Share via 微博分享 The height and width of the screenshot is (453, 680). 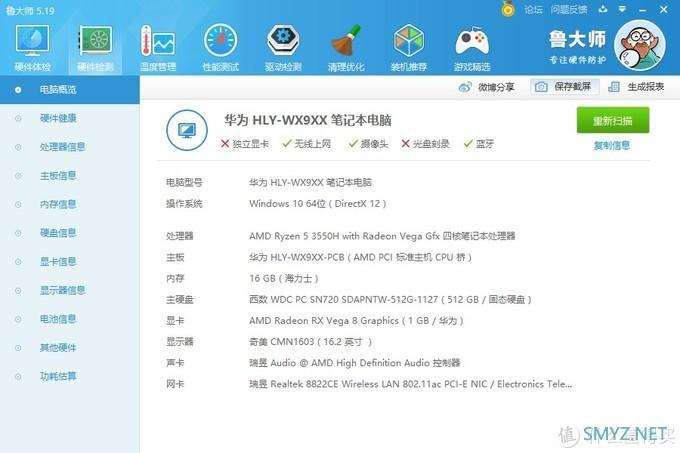coord(486,87)
